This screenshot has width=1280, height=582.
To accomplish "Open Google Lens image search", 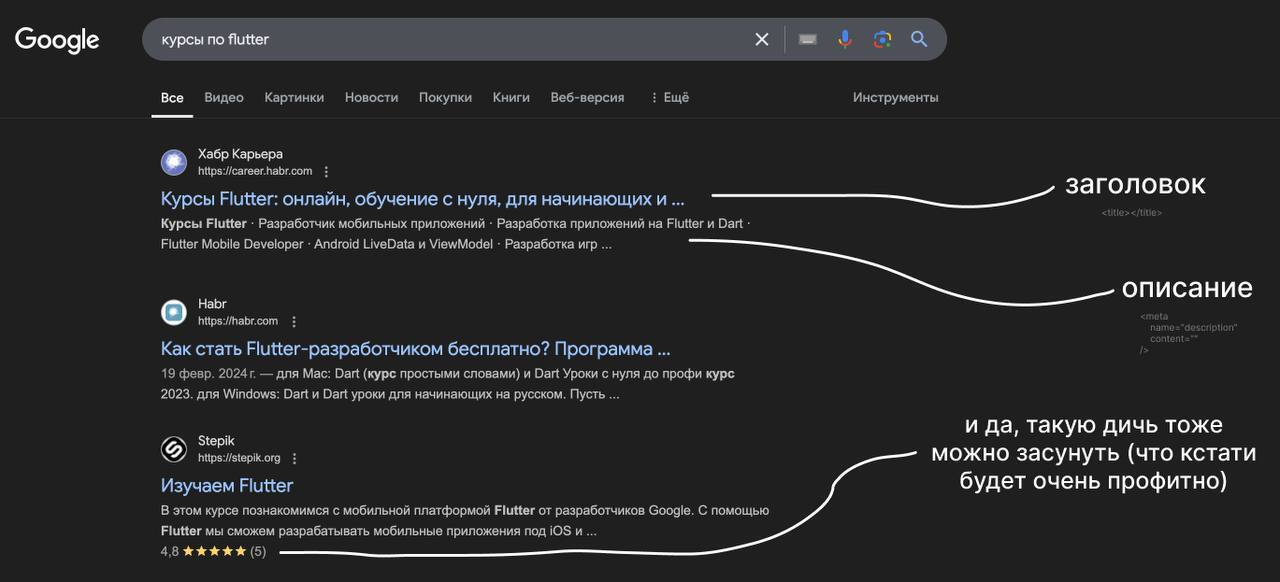I will click(x=882, y=39).
